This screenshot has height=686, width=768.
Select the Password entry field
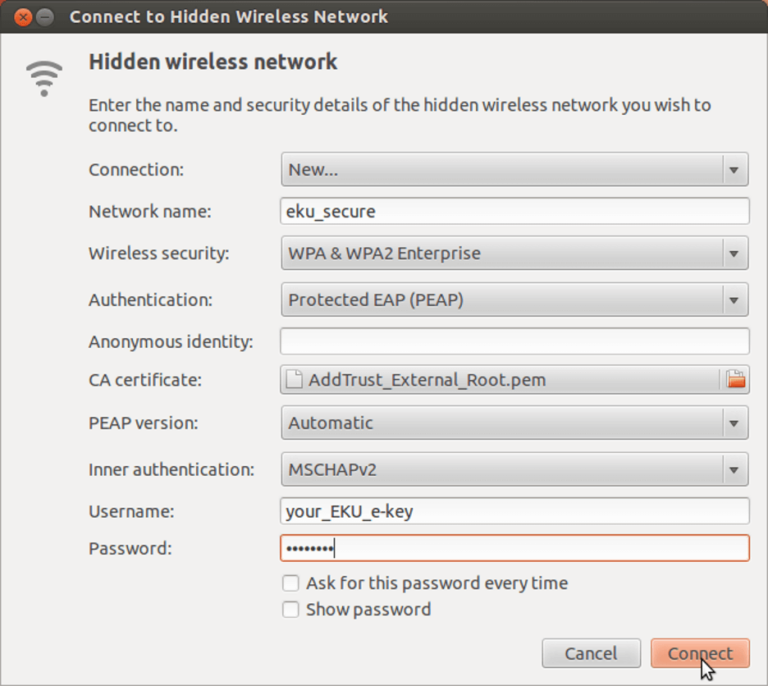point(514,548)
